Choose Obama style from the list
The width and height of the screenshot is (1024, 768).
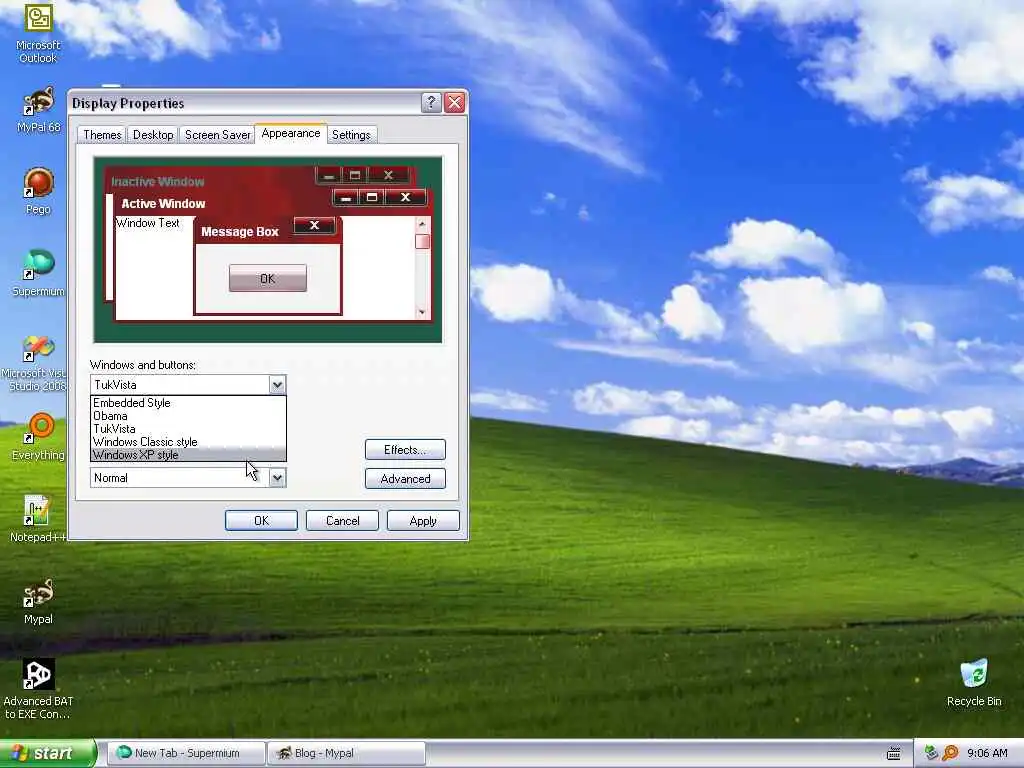point(188,416)
